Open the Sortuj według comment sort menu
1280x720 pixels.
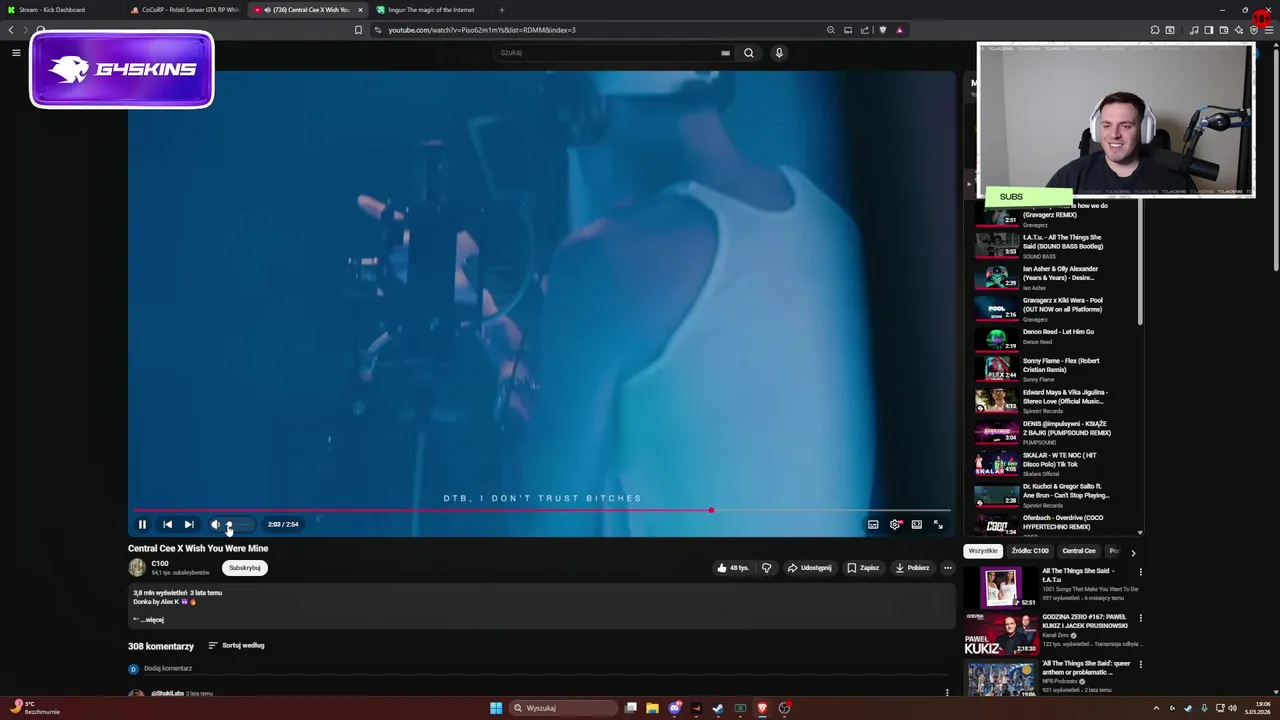[x=237, y=646]
